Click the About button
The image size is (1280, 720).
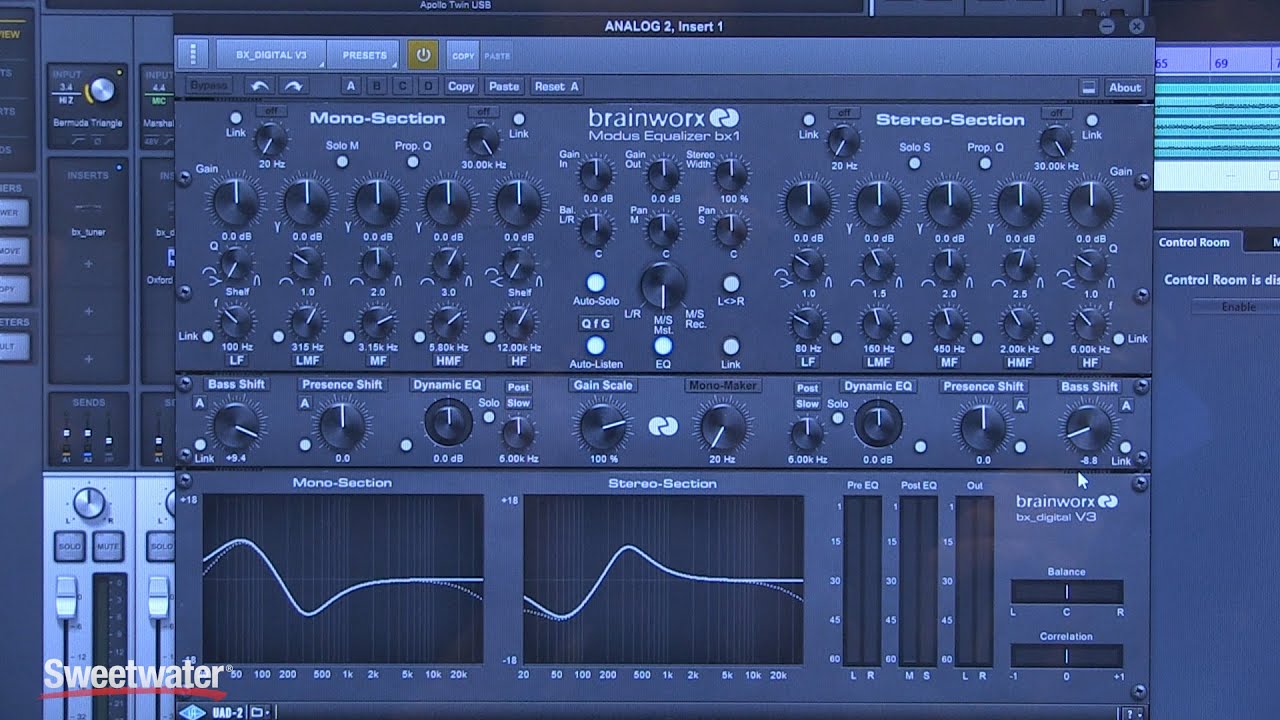1125,88
